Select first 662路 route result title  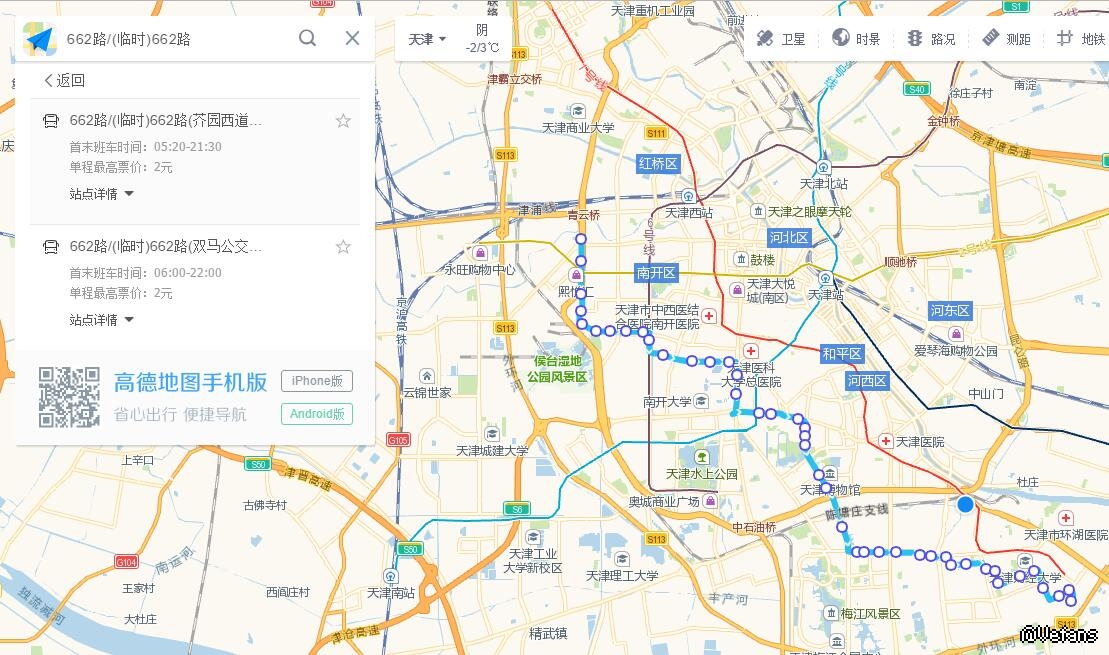tap(166, 120)
